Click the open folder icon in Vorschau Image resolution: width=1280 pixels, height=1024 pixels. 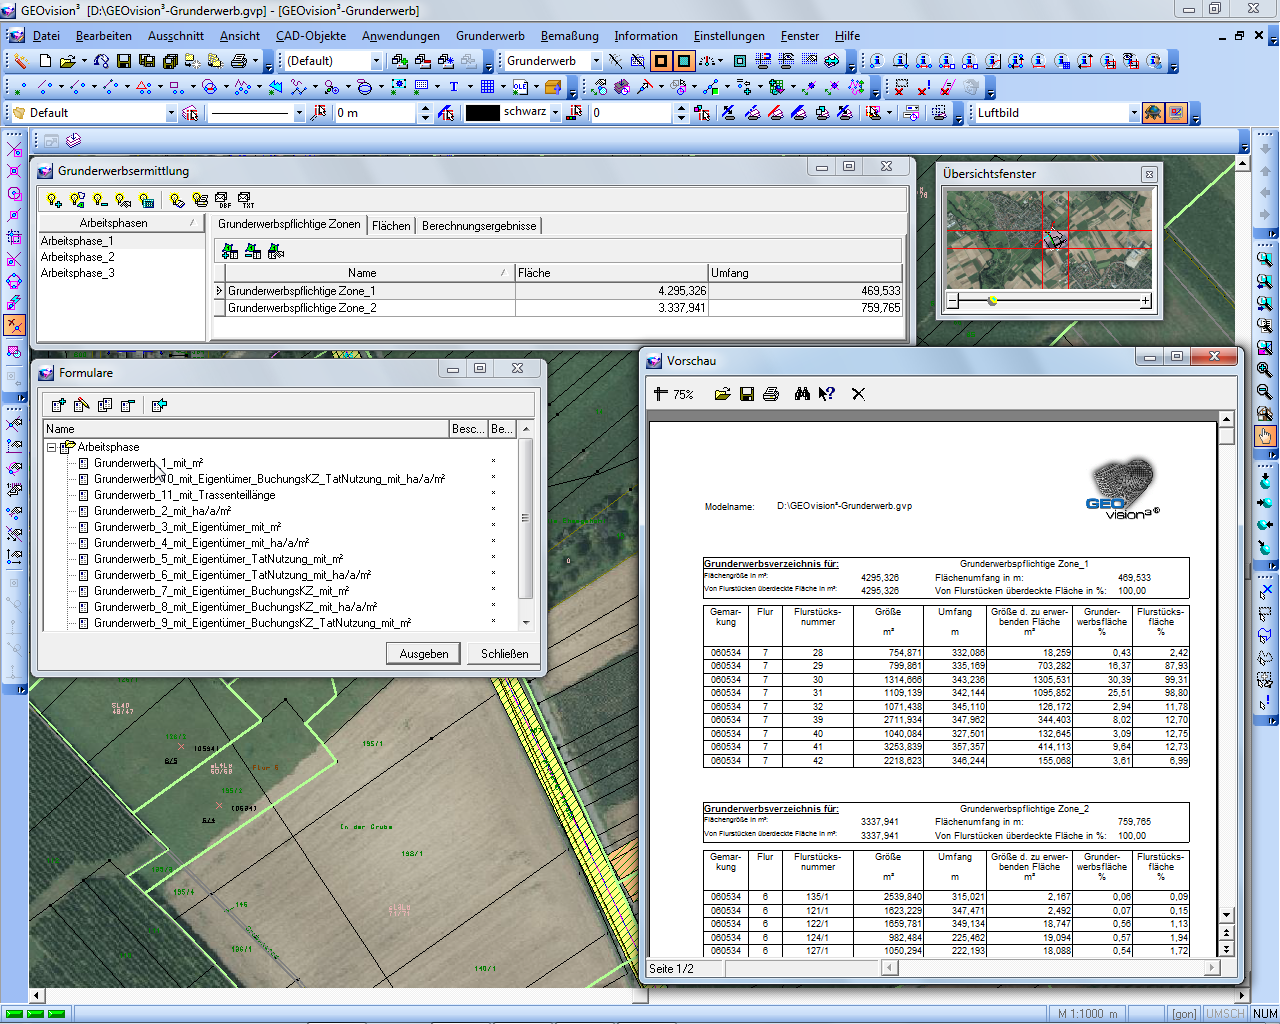[722, 394]
